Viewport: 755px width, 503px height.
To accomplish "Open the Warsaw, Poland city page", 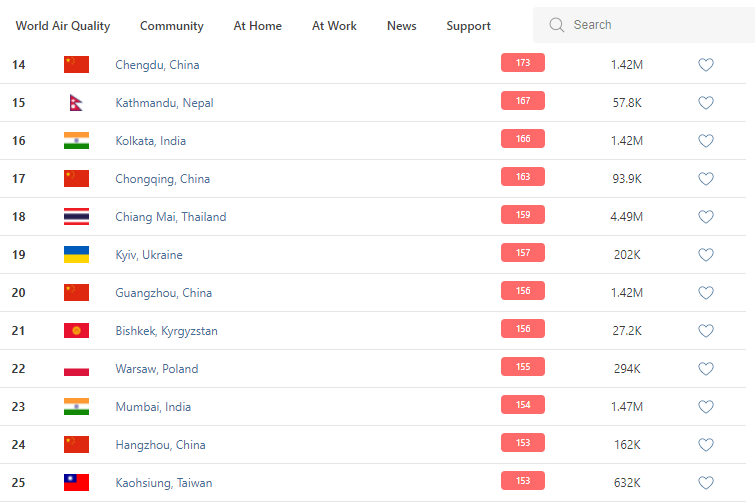I will [x=157, y=369].
